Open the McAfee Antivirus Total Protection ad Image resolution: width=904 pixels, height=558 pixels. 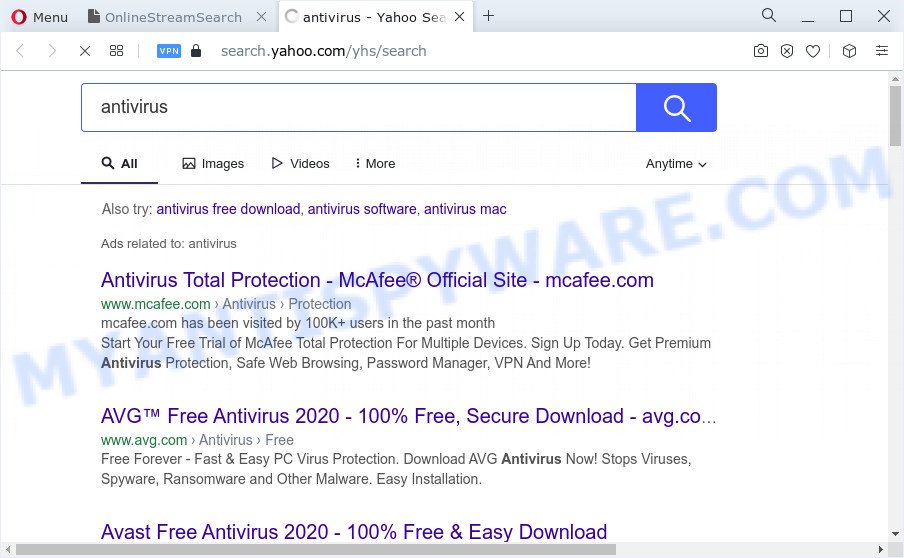coord(377,280)
